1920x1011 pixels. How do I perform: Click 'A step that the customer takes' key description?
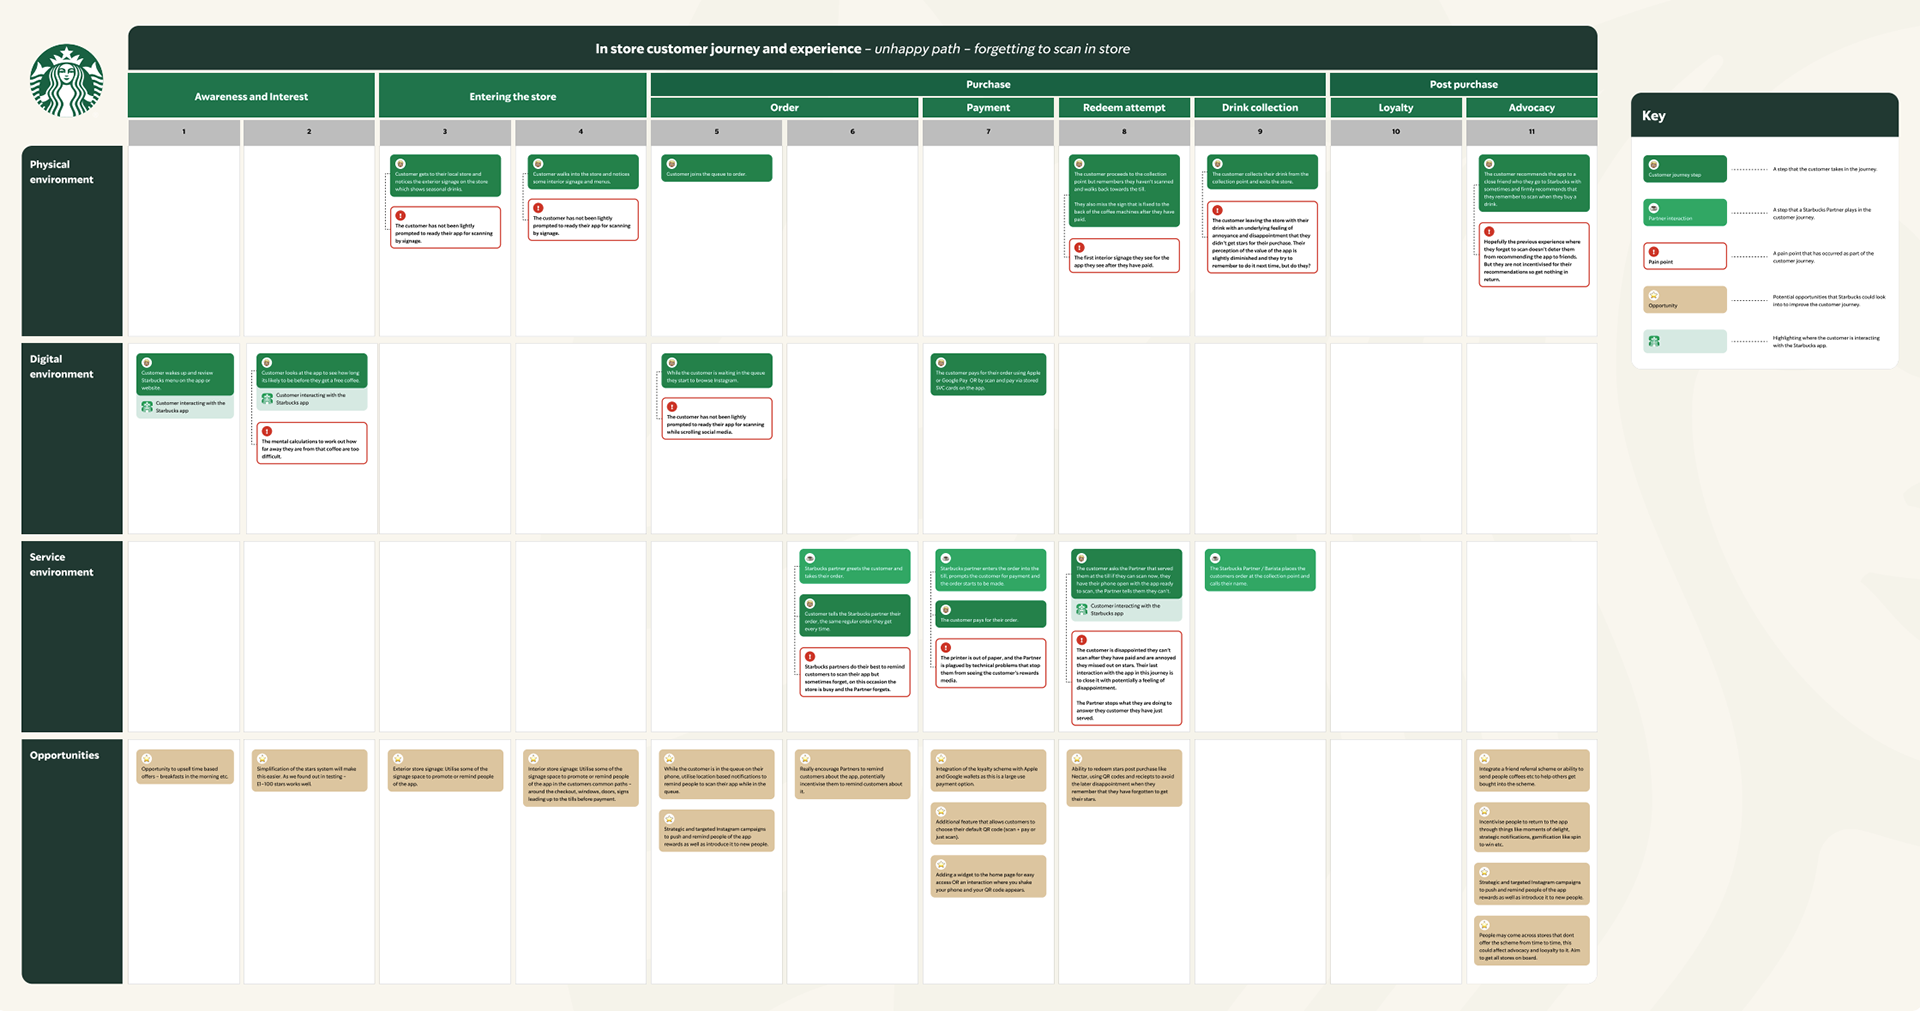(1825, 169)
